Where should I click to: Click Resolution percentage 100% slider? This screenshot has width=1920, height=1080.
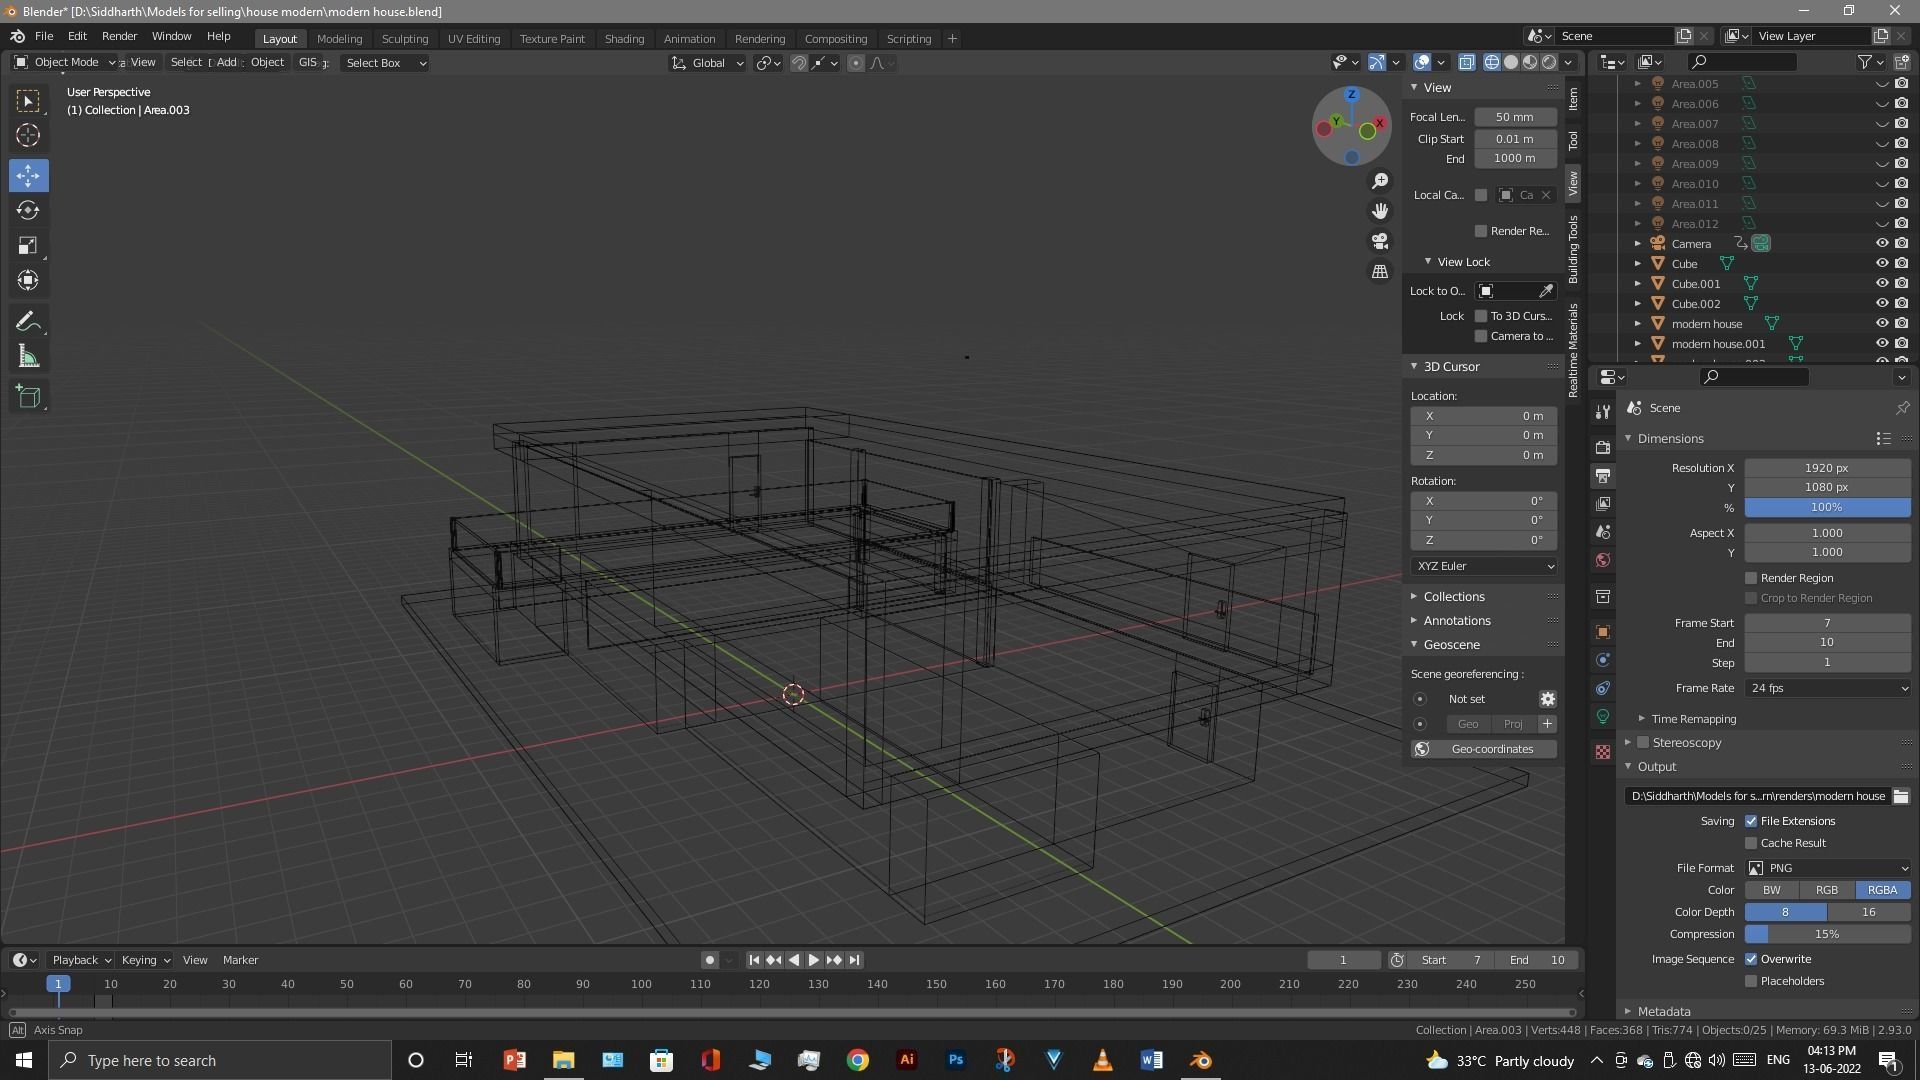[x=1827, y=507]
